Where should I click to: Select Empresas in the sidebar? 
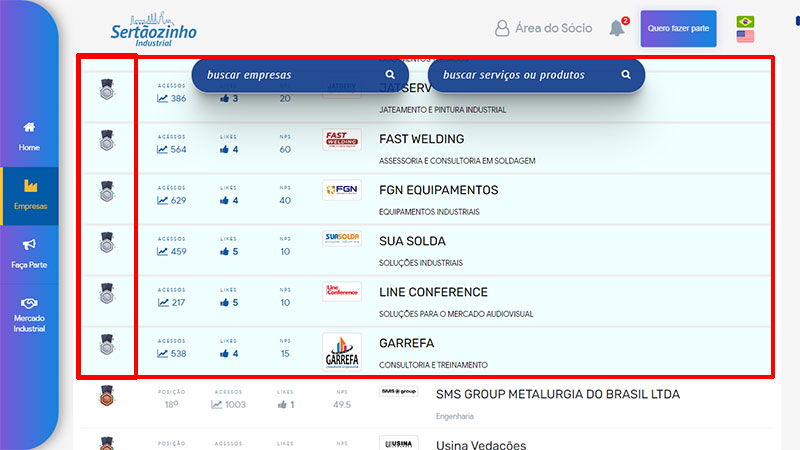click(x=30, y=195)
